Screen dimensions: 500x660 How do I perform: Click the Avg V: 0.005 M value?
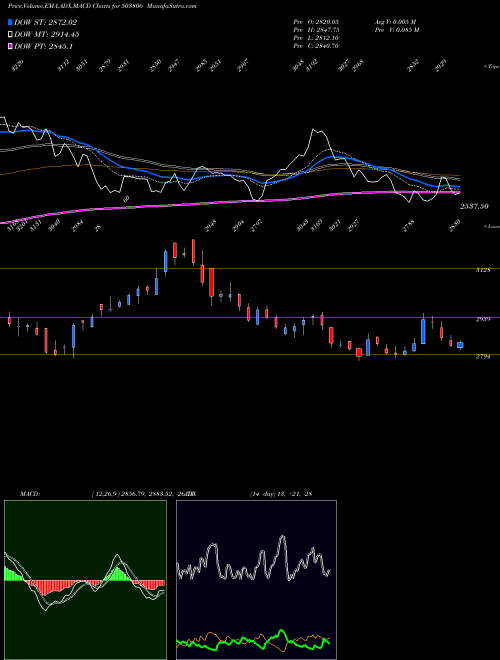[x=395, y=21]
